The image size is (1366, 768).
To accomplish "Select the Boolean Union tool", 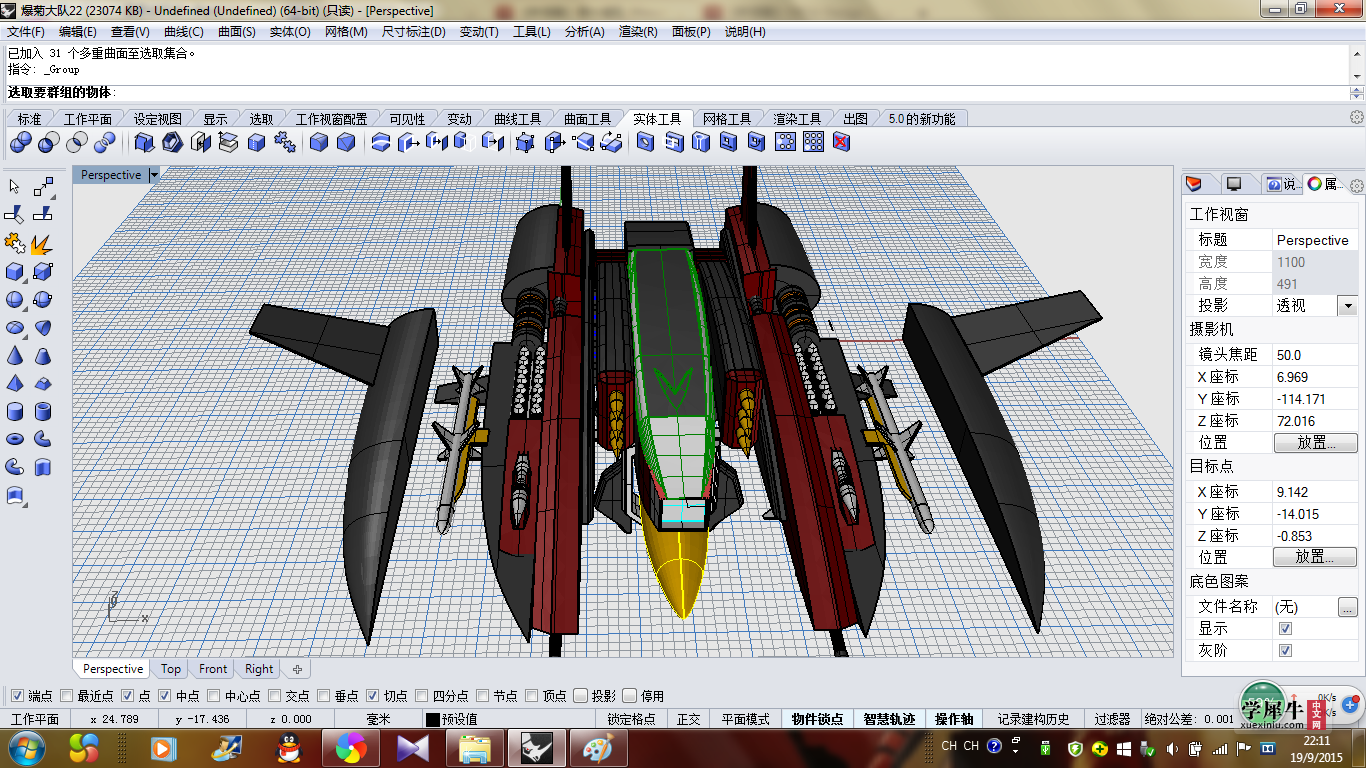I will (20, 143).
